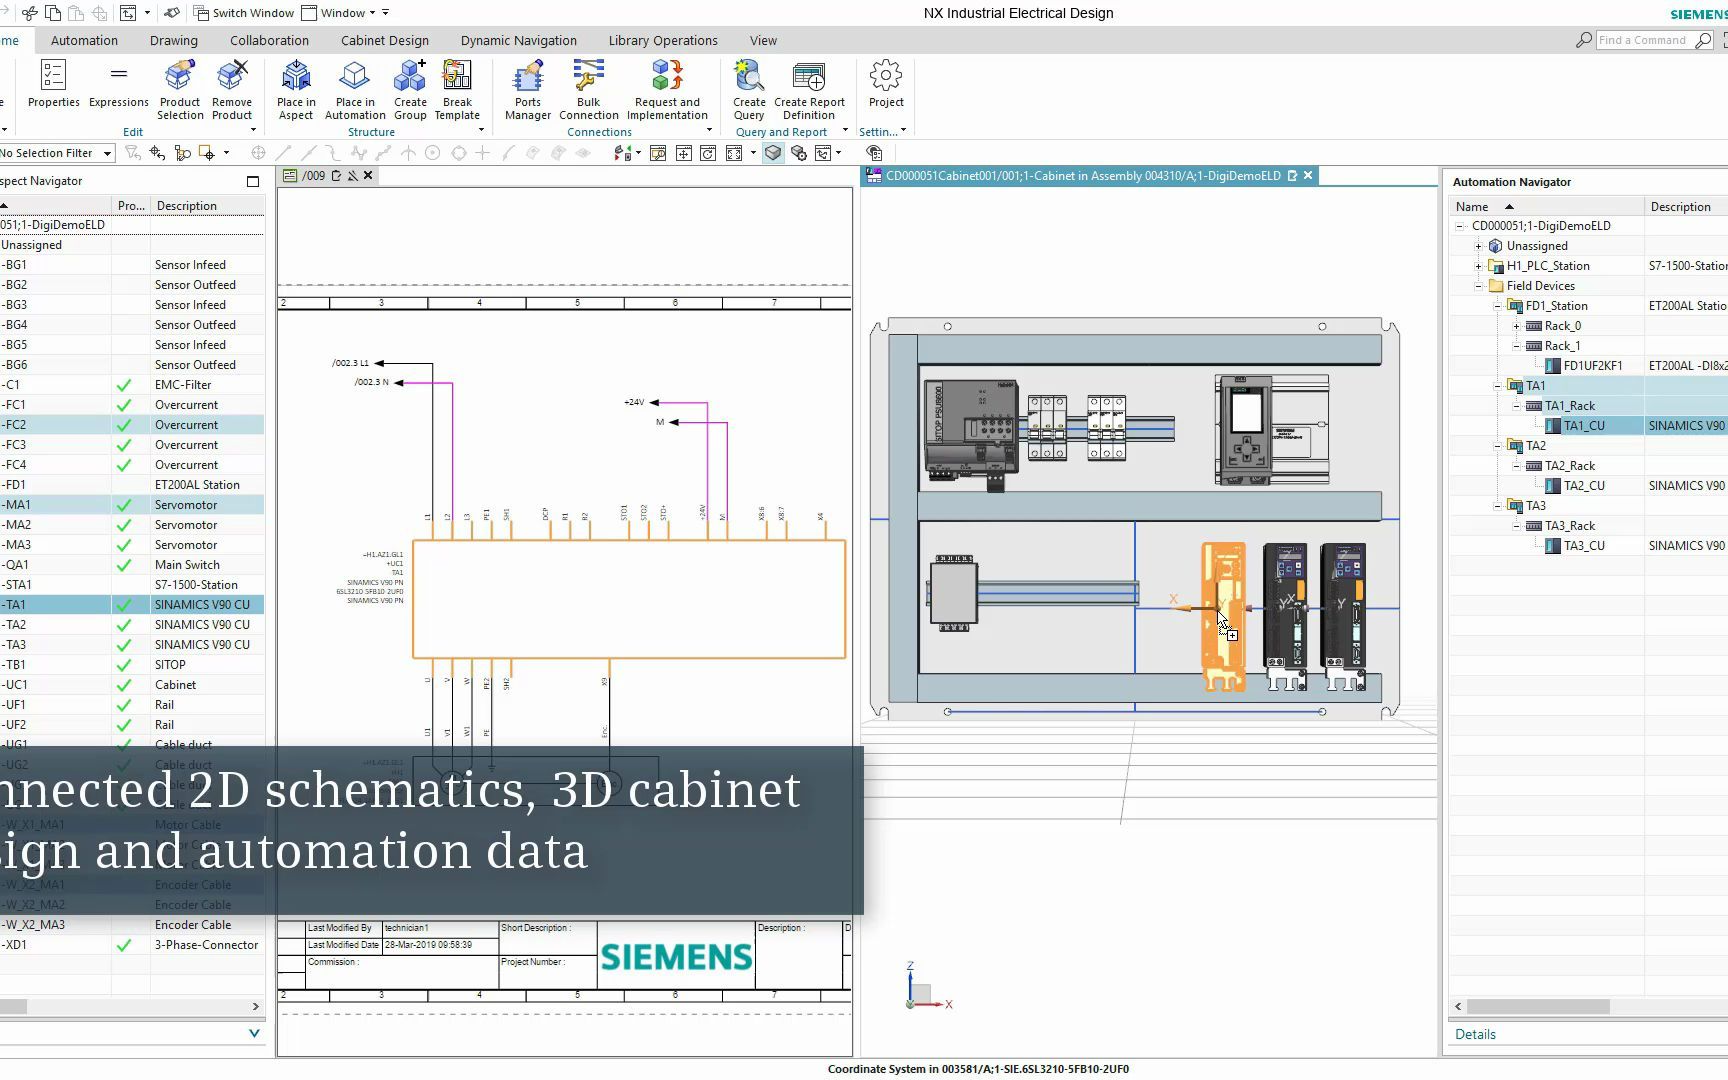1728x1080 pixels.
Task: Open the Collaboration ribbon tab
Action: coord(269,41)
